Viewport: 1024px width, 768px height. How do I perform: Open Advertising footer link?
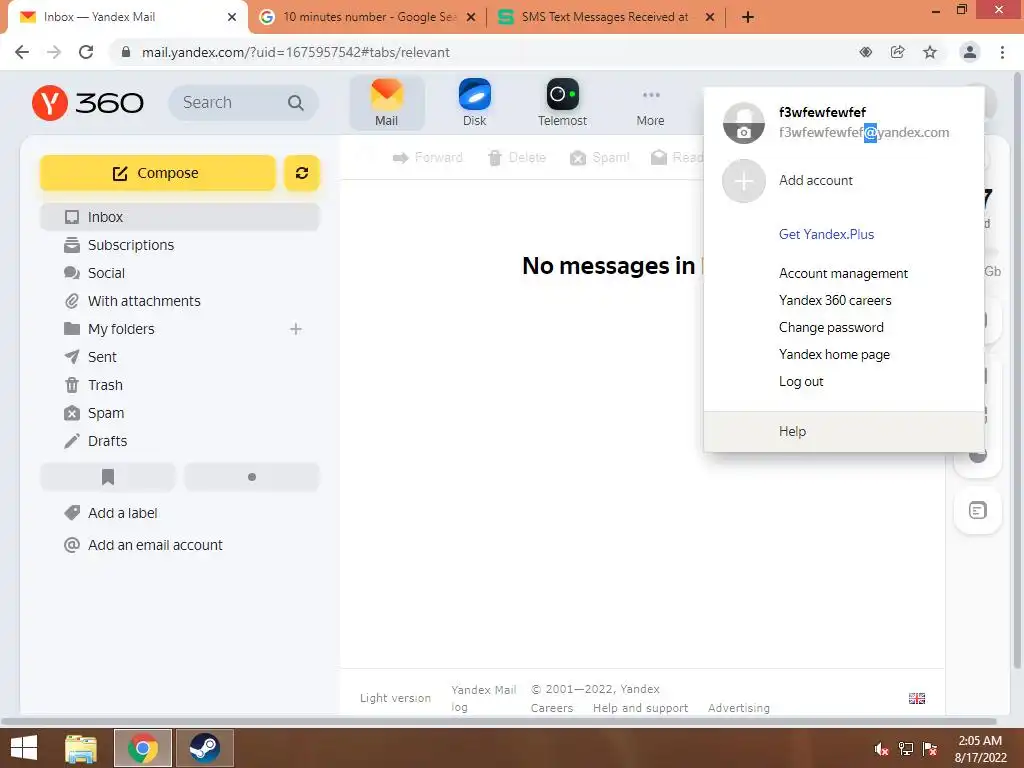point(739,708)
